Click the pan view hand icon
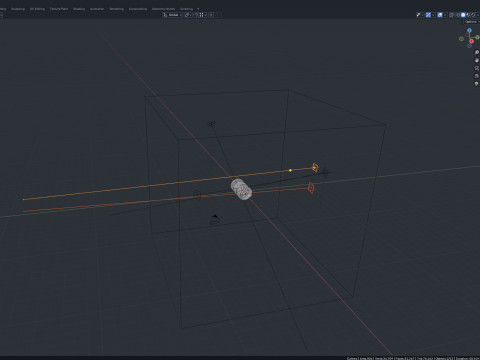Image resolution: width=480 pixels, height=360 pixels. pyautogui.click(x=476, y=60)
